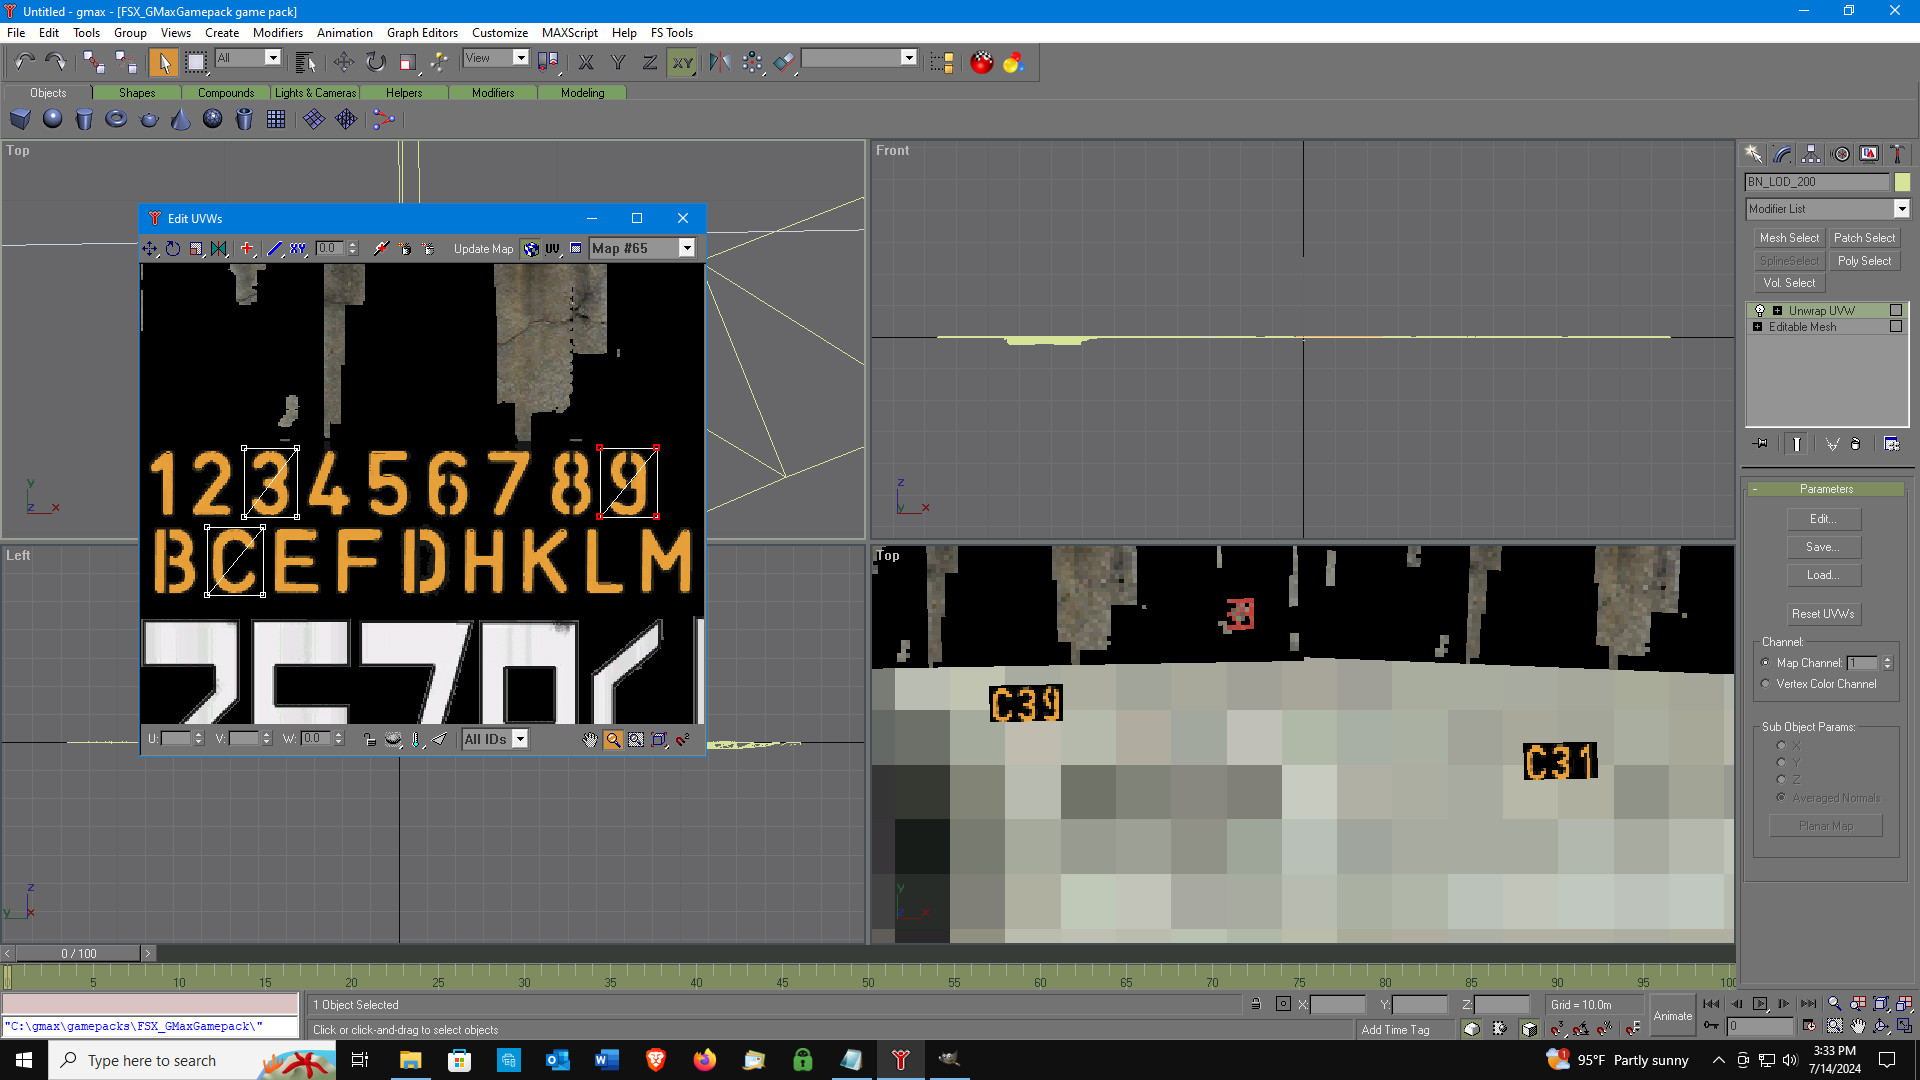Activate the Select Object arrow tool
This screenshot has height=1080, width=1920.
point(163,62)
